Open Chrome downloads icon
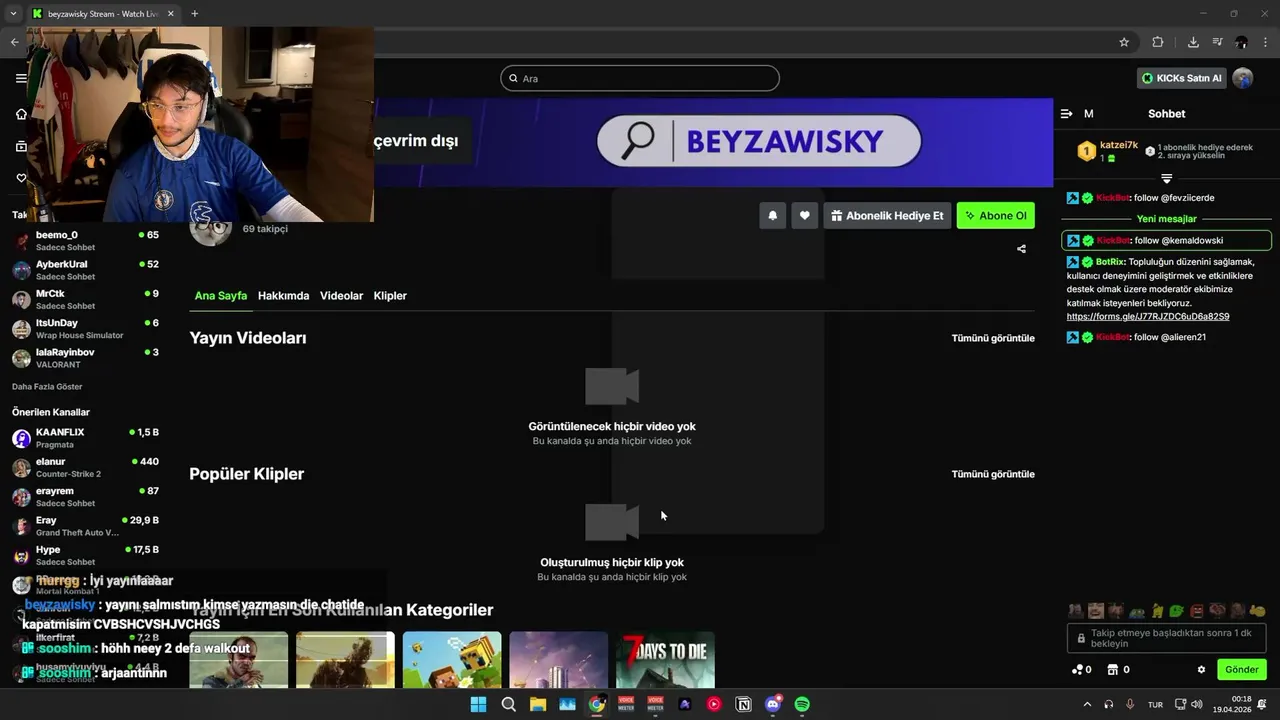This screenshot has width=1280, height=720. point(1193,42)
